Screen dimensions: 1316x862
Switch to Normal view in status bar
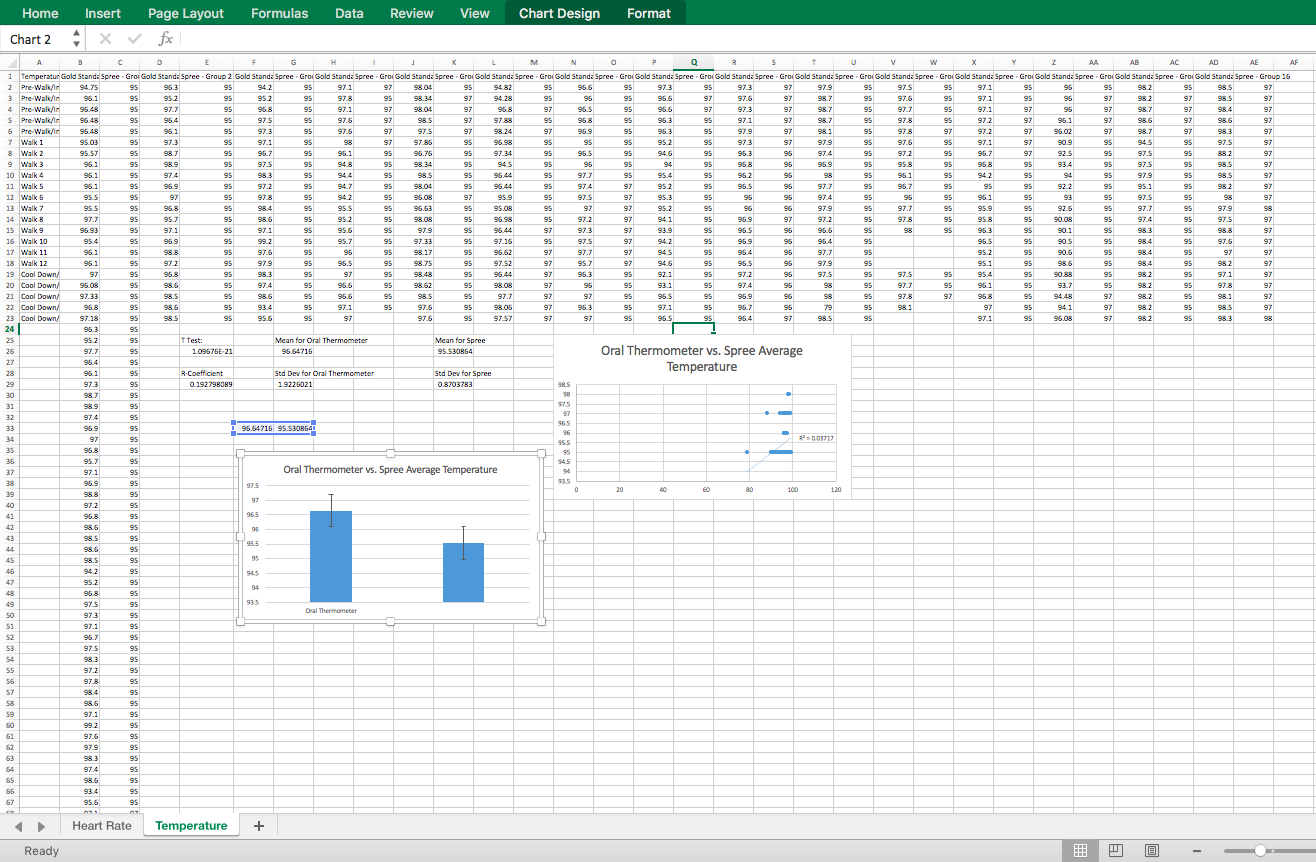coord(1080,850)
